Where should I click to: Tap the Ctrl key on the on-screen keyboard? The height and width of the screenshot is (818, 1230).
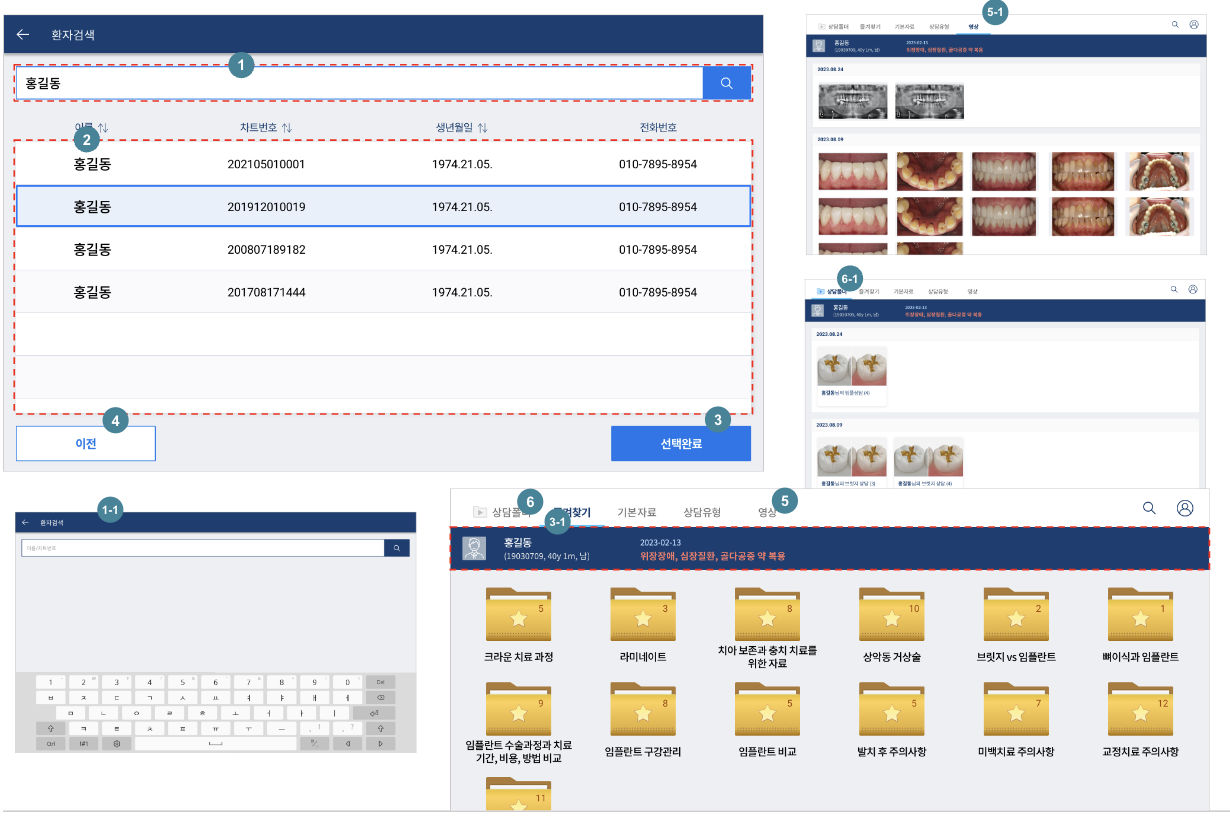click(51, 744)
